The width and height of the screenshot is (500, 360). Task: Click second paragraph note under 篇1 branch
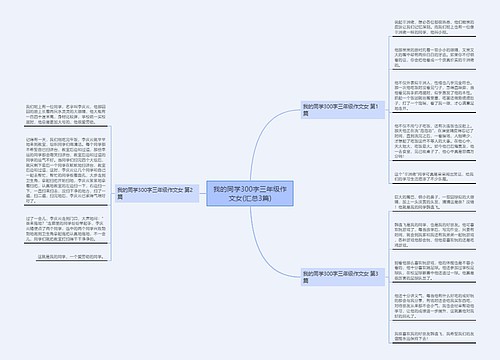[434, 58]
